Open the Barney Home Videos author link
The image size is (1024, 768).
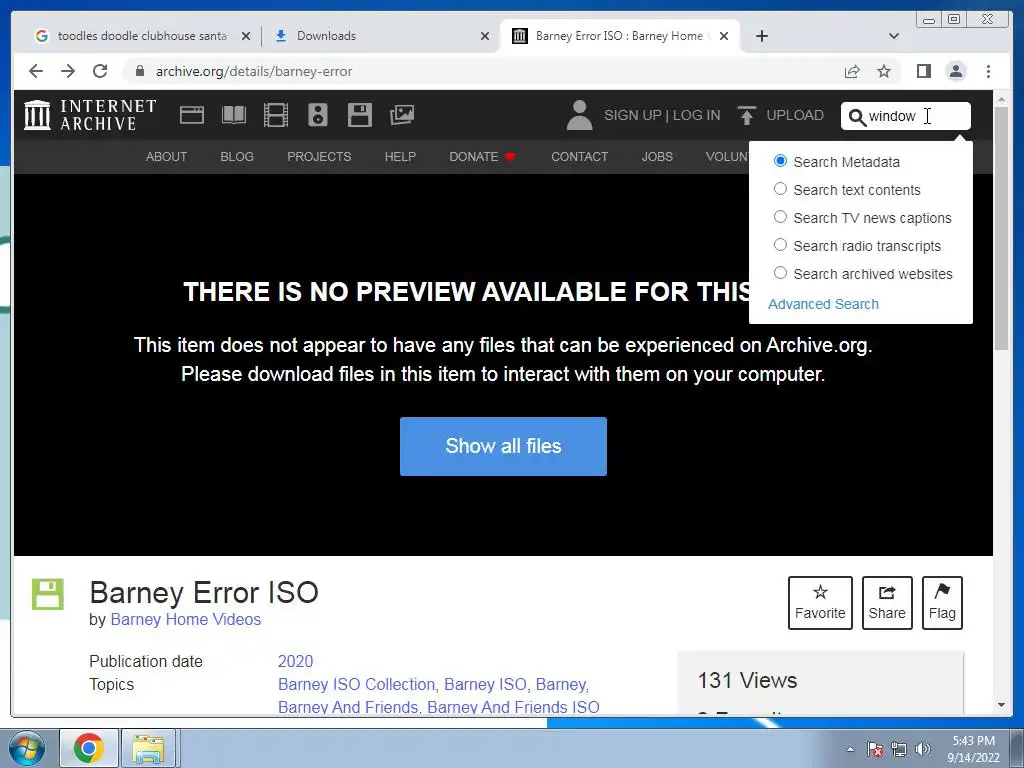[x=185, y=619]
